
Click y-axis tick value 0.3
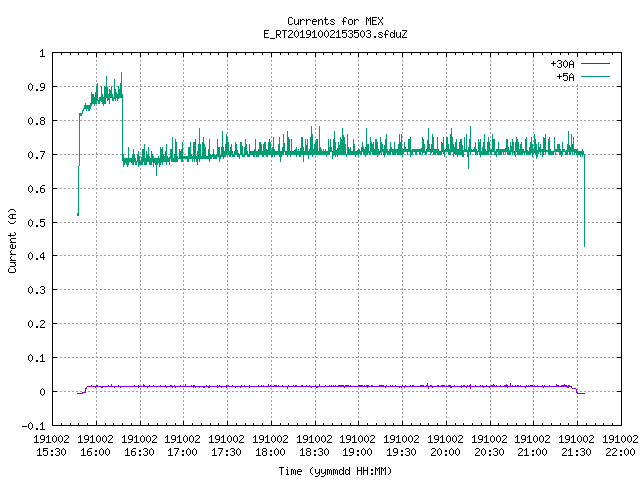pos(36,290)
